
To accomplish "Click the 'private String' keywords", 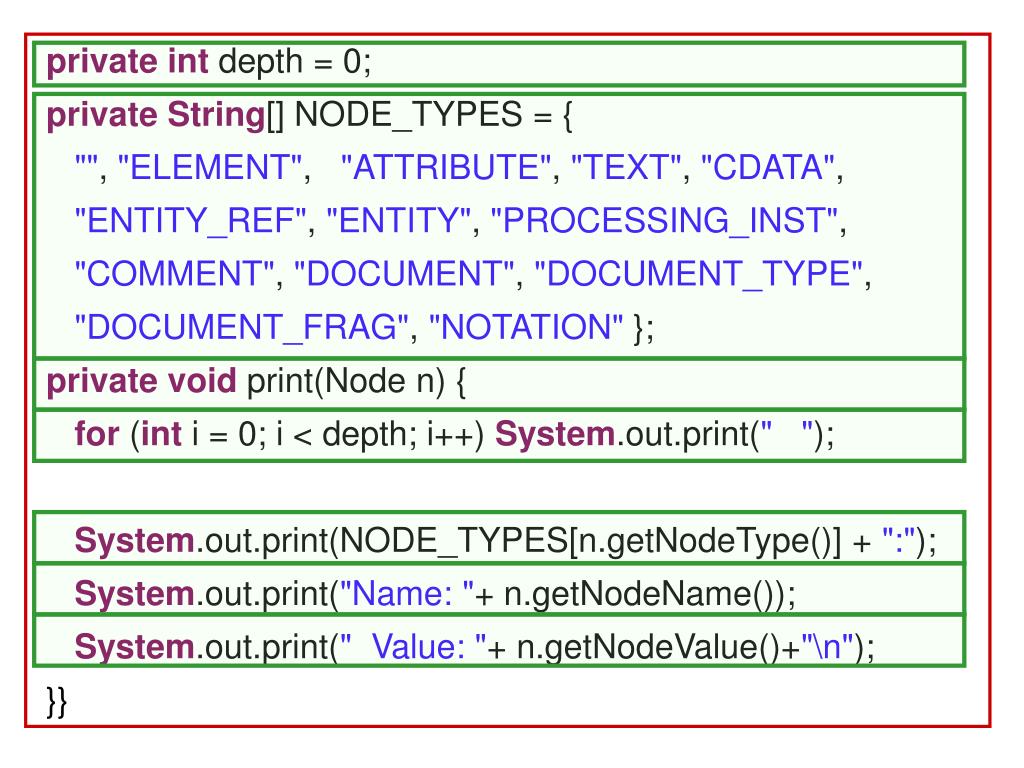I will 155,115.
